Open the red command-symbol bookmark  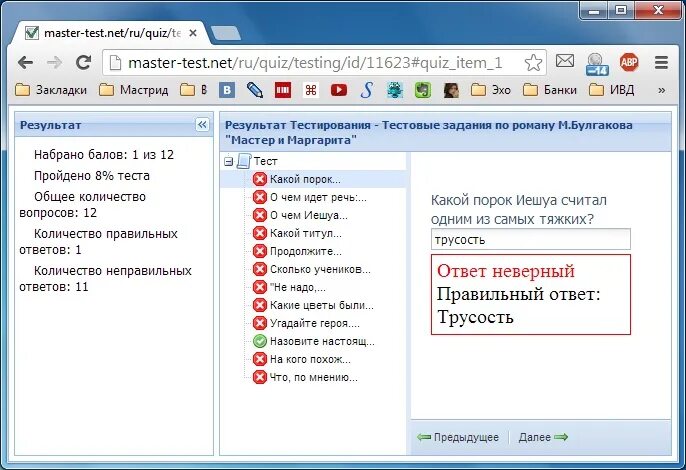pos(311,90)
